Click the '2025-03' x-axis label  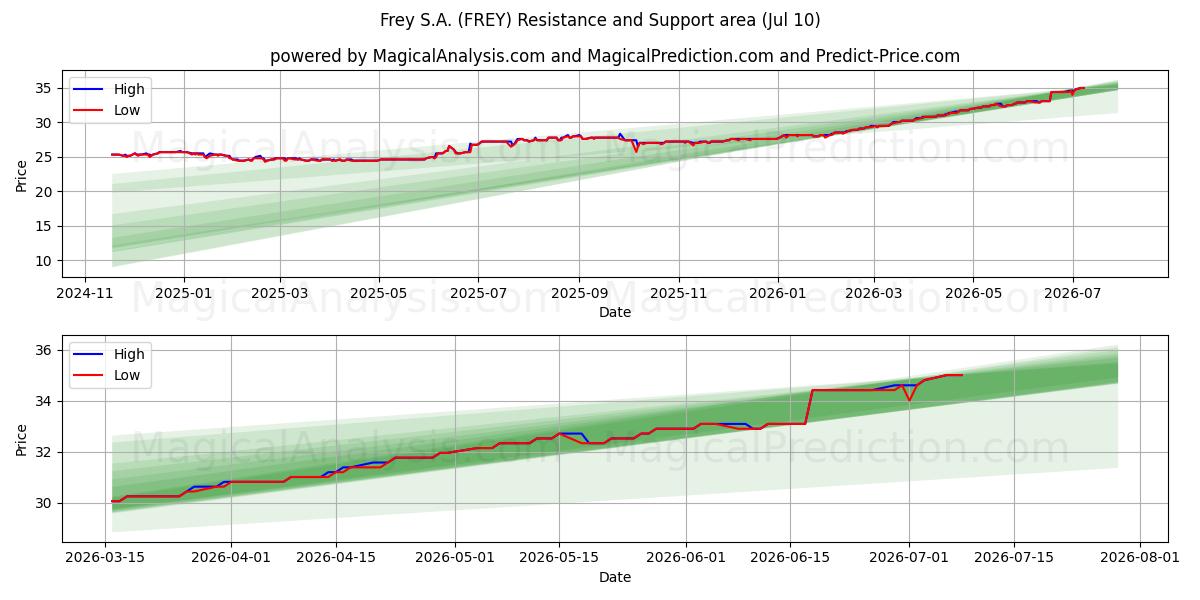pyautogui.click(x=279, y=295)
